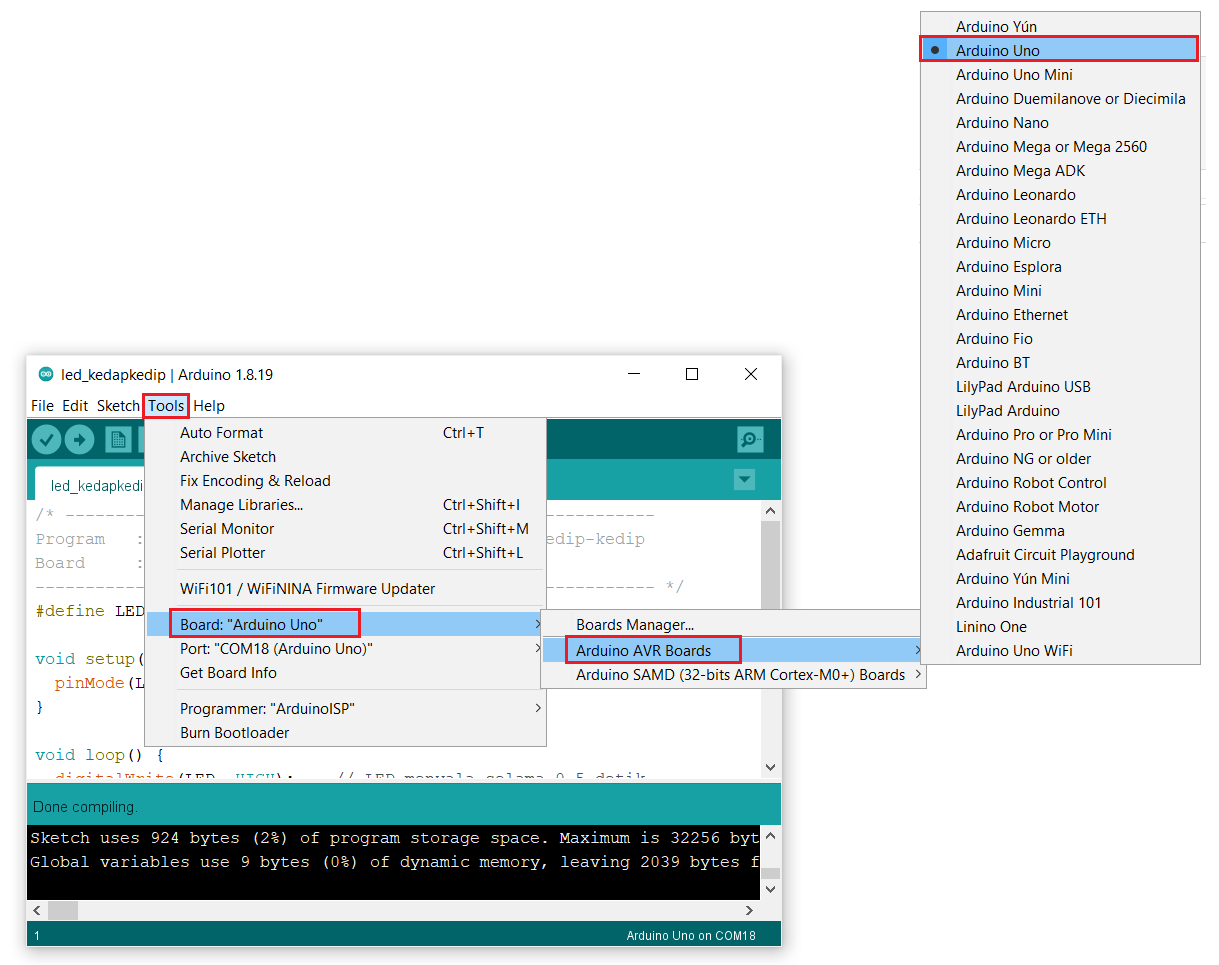Select Burn Bootloader

pyautogui.click(x=346, y=733)
